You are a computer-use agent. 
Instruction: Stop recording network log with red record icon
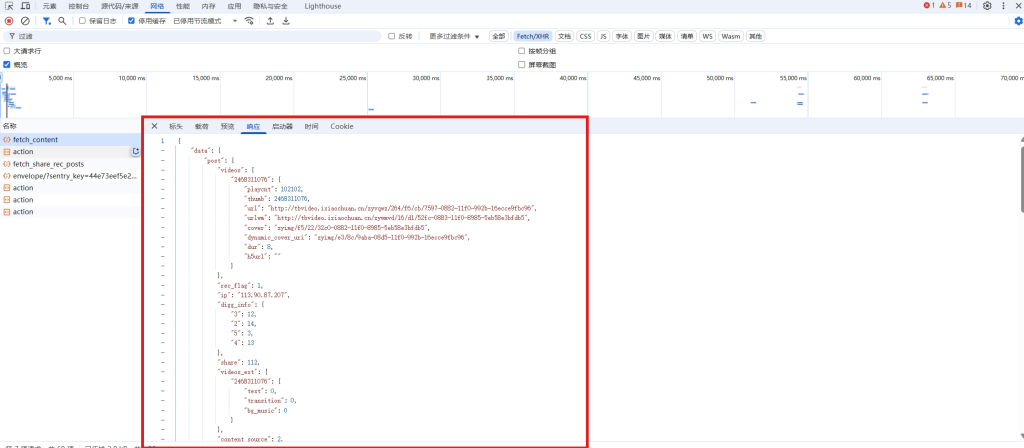9,20
